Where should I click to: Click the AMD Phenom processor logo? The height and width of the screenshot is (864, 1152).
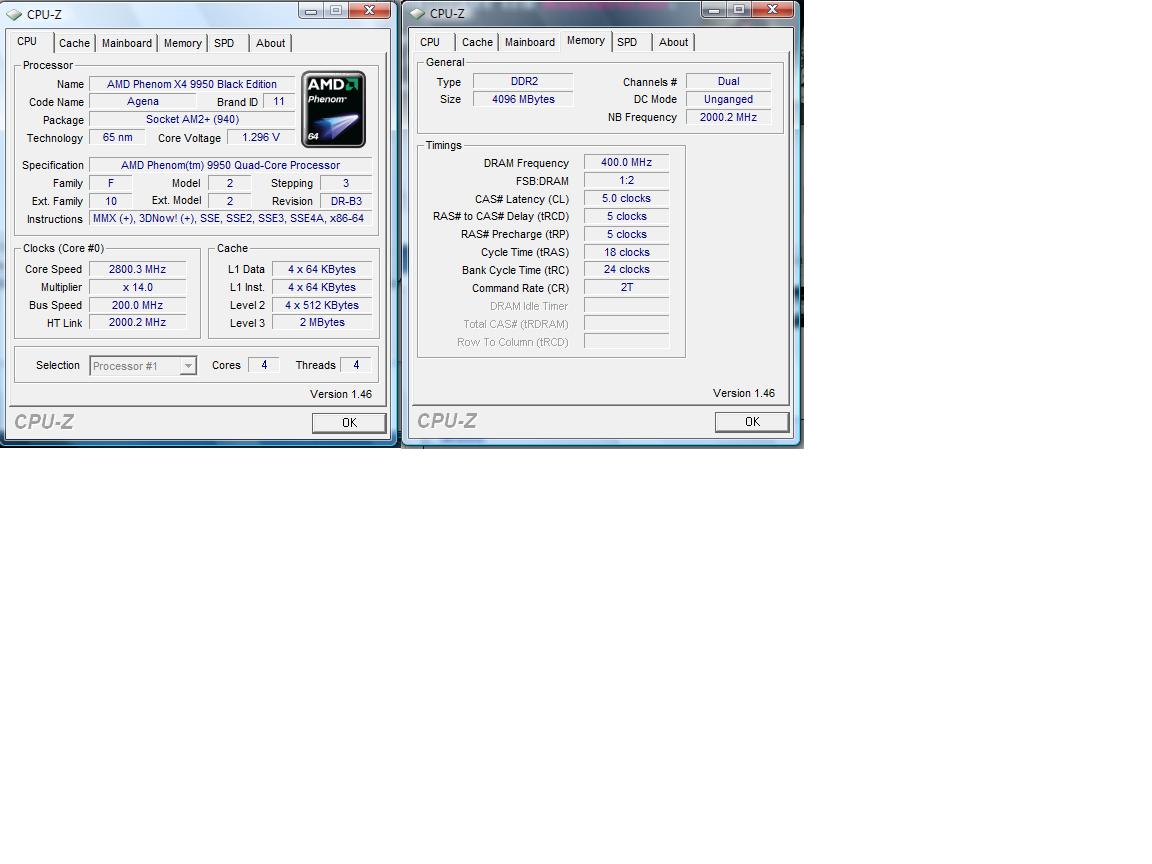click(x=334, y=109)
